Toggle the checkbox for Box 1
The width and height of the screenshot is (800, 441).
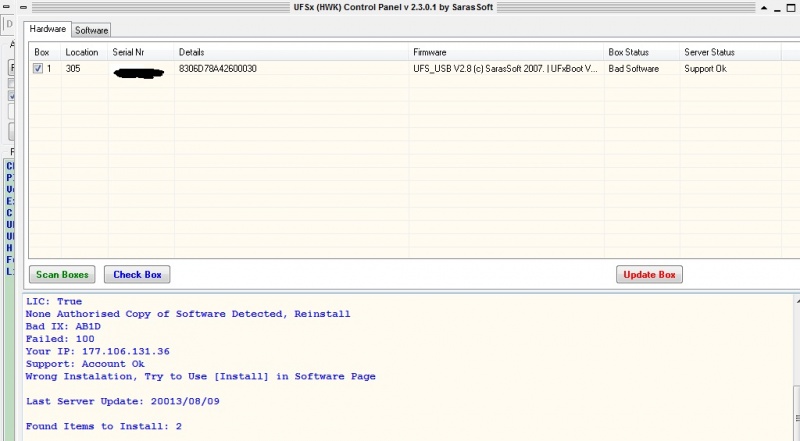[x=38, y=69]
